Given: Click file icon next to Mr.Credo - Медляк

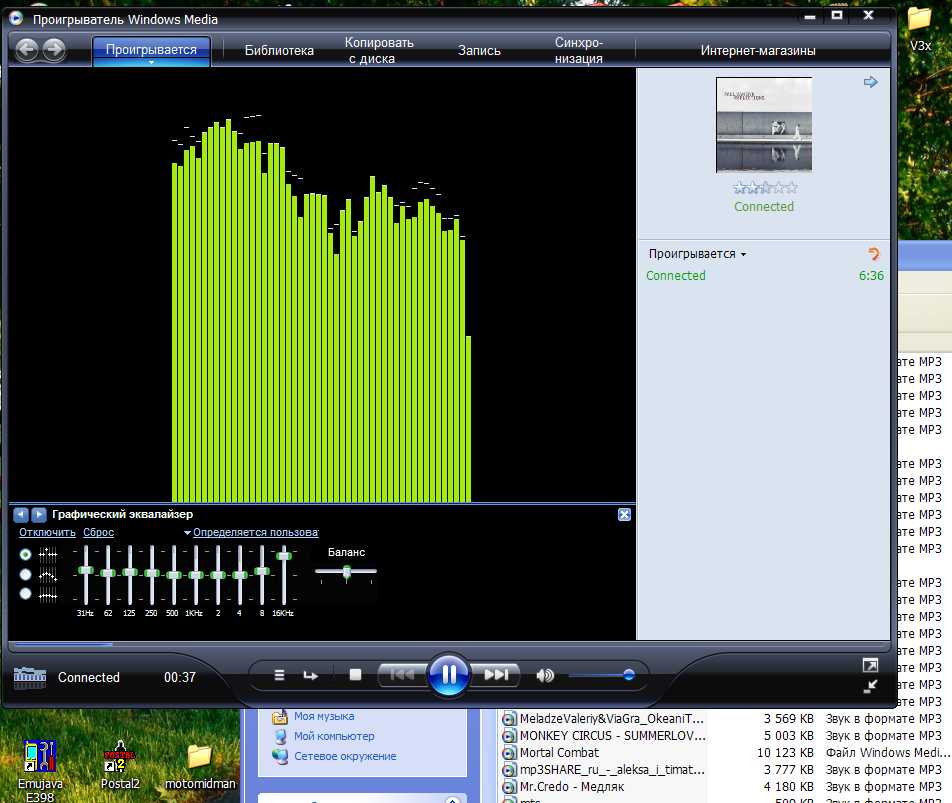Looking at the screenshot, I should [x=509, y=787].
